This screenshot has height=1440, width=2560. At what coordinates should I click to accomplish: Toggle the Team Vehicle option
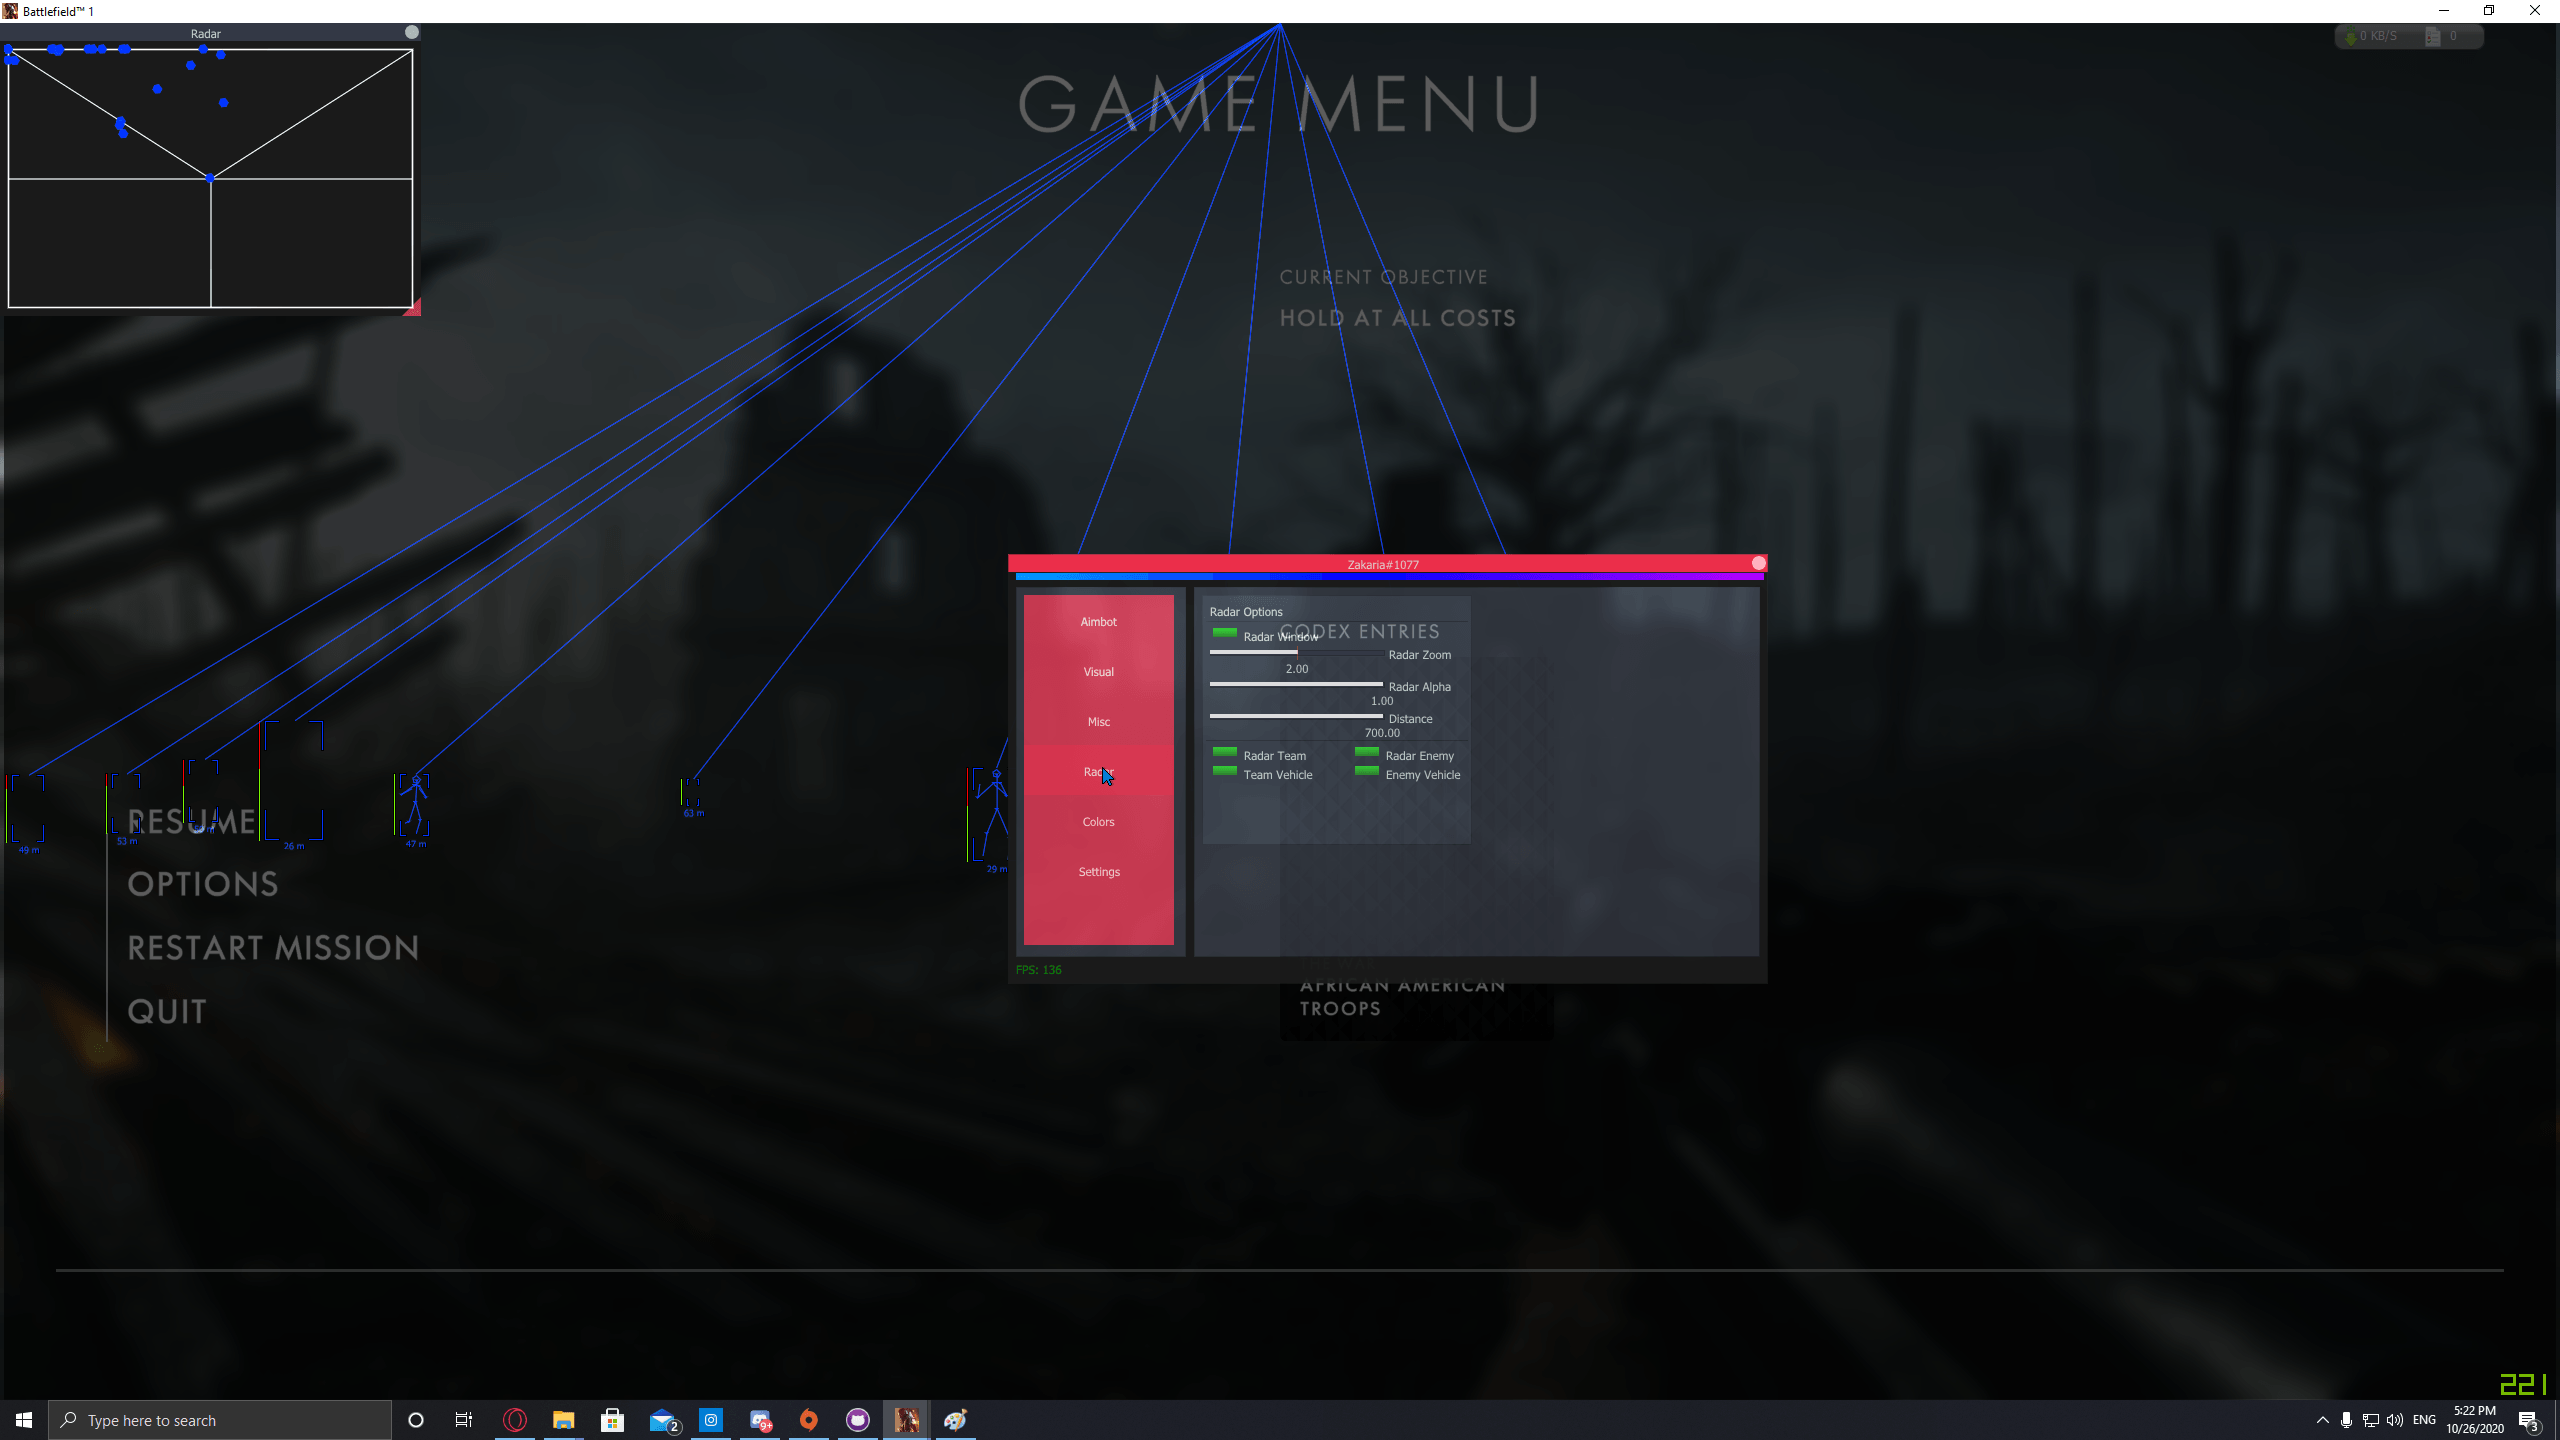(1225, 771)
